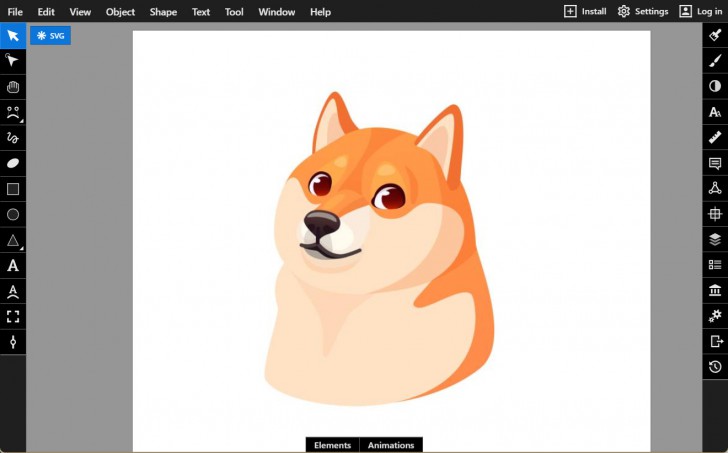Screen dimensions: 728x453
Task: Open the Generators gears panel
Action: click(x=715, y=316)
